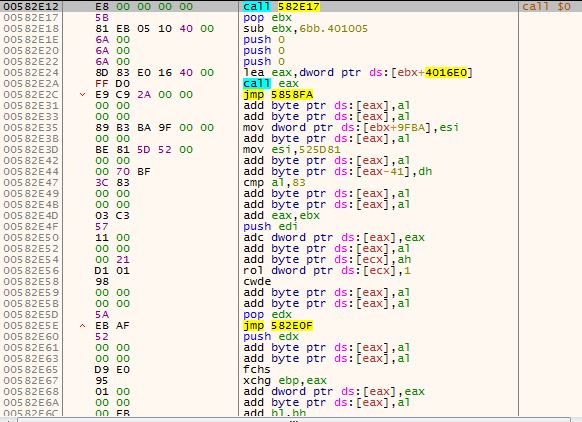
Task: Select the 'push edi' instruction
Action: pos(271,226)
